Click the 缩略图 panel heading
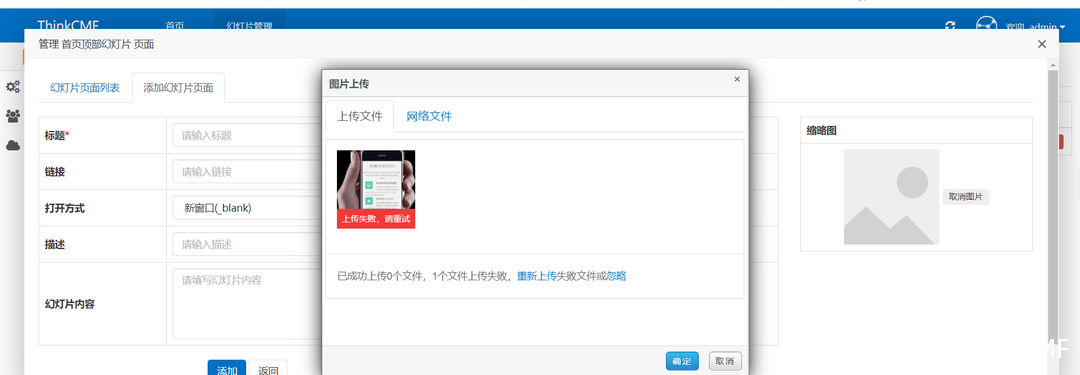Viewport: 1080px width, 375px height. click(822, 130)
